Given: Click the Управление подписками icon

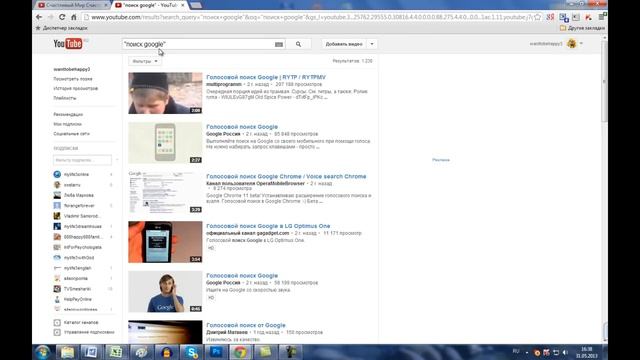Looking at the screenshot, I should [x=57, y=332].
